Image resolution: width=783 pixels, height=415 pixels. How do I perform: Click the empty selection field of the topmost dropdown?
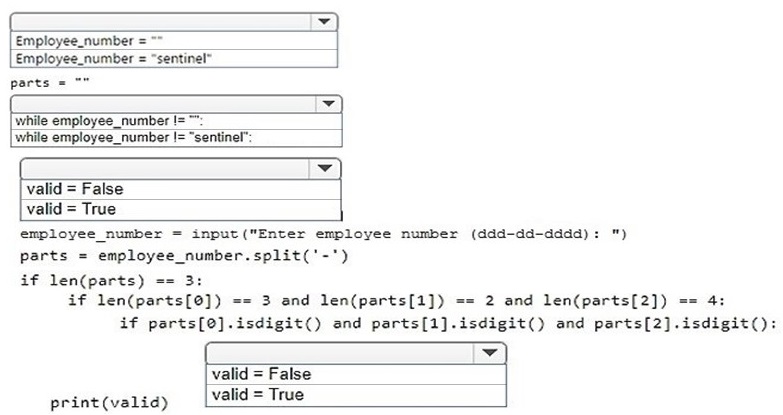[x=160, y=22]
